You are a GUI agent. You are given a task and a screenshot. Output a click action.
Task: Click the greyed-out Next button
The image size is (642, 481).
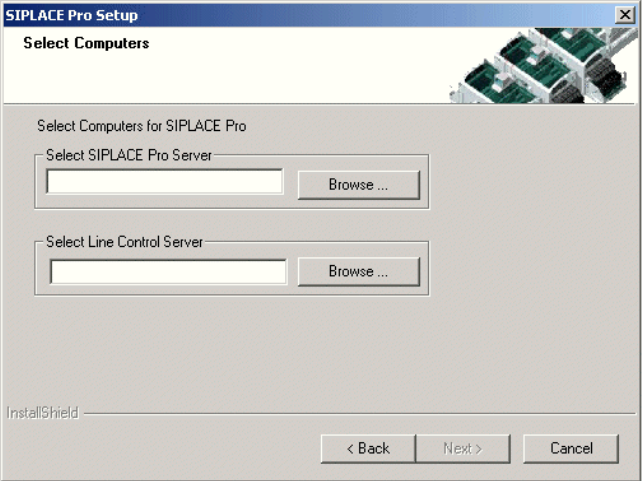click(463, 449)
